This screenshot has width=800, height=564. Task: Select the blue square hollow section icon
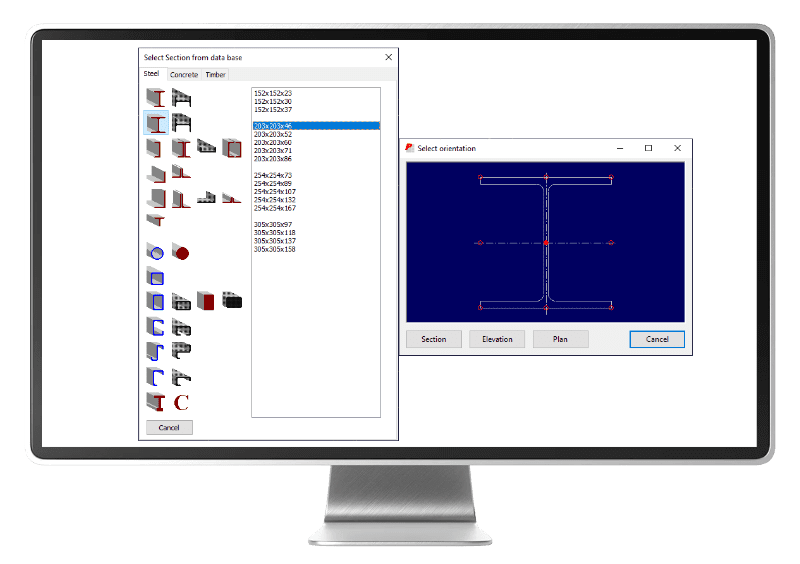(156, 275)
